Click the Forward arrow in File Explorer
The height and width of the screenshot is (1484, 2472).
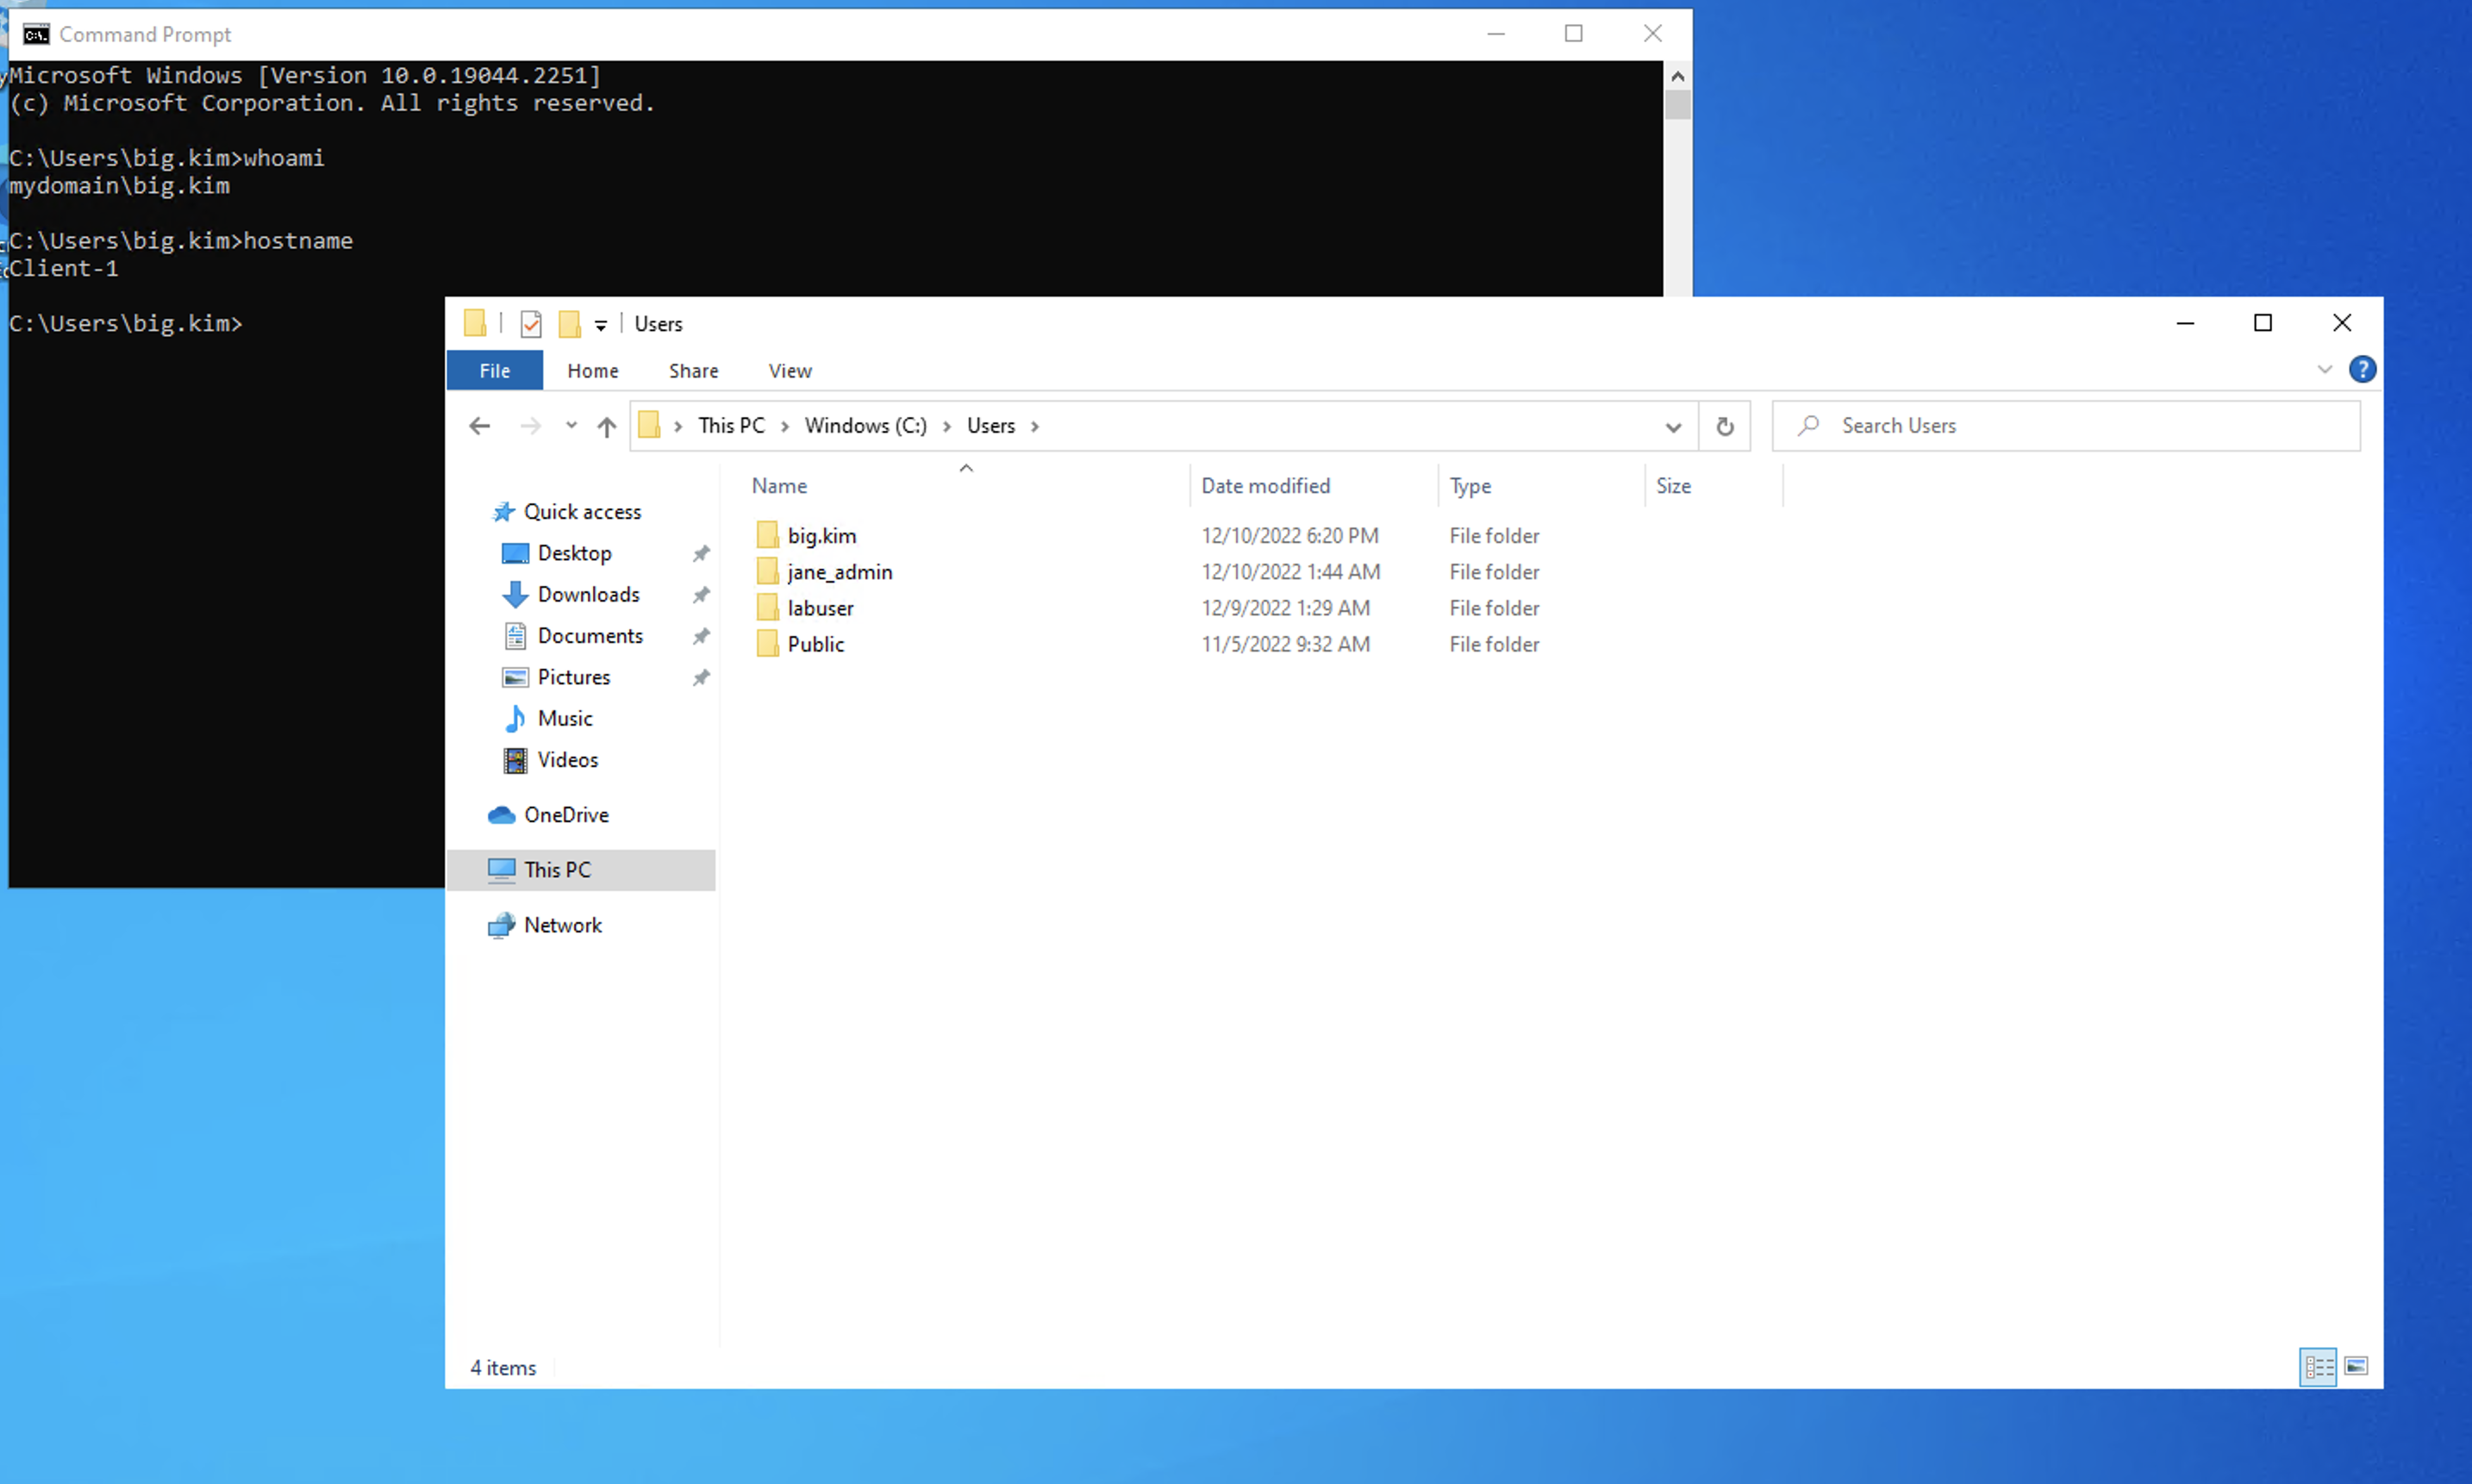(x=530, y=426)
